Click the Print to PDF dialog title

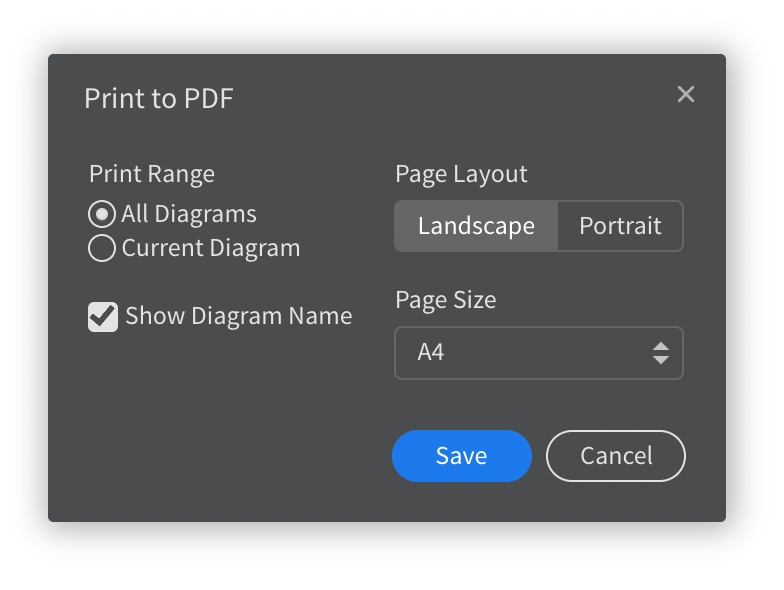pyautogui.click(x=159, y=98)
